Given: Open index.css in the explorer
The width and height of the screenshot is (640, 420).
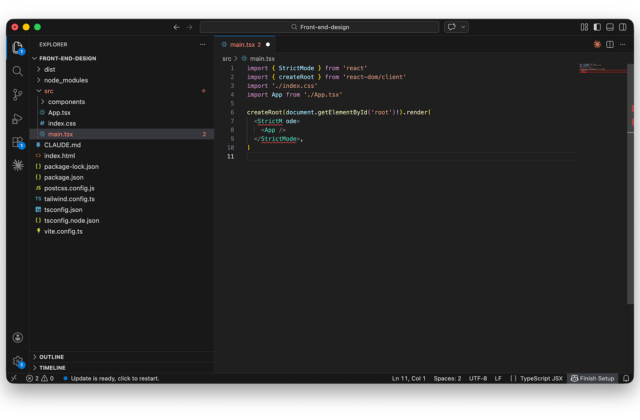Looking at the screenshot, I should coord(122,123).
